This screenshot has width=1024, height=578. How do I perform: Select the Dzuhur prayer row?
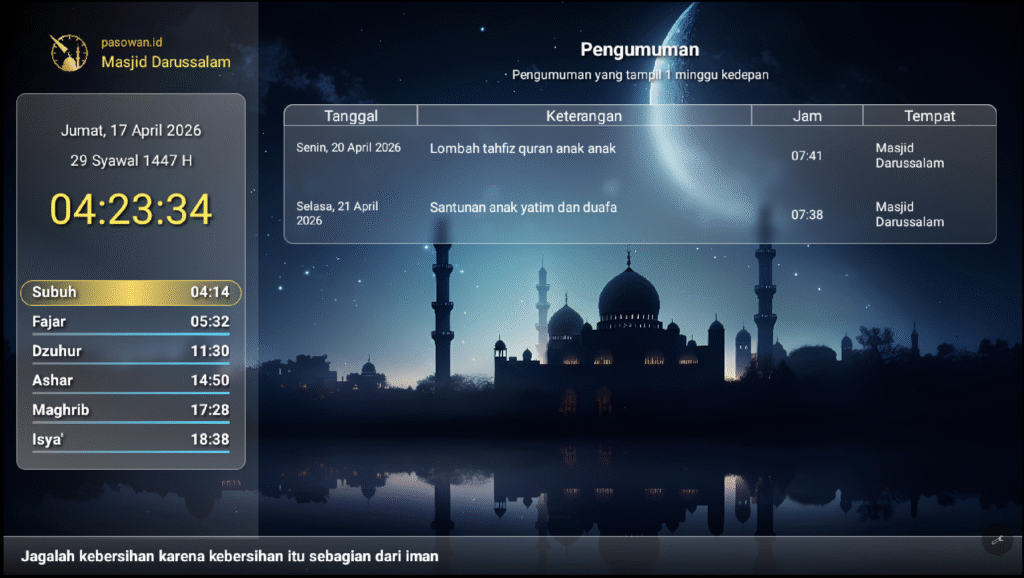pos(130,351)
